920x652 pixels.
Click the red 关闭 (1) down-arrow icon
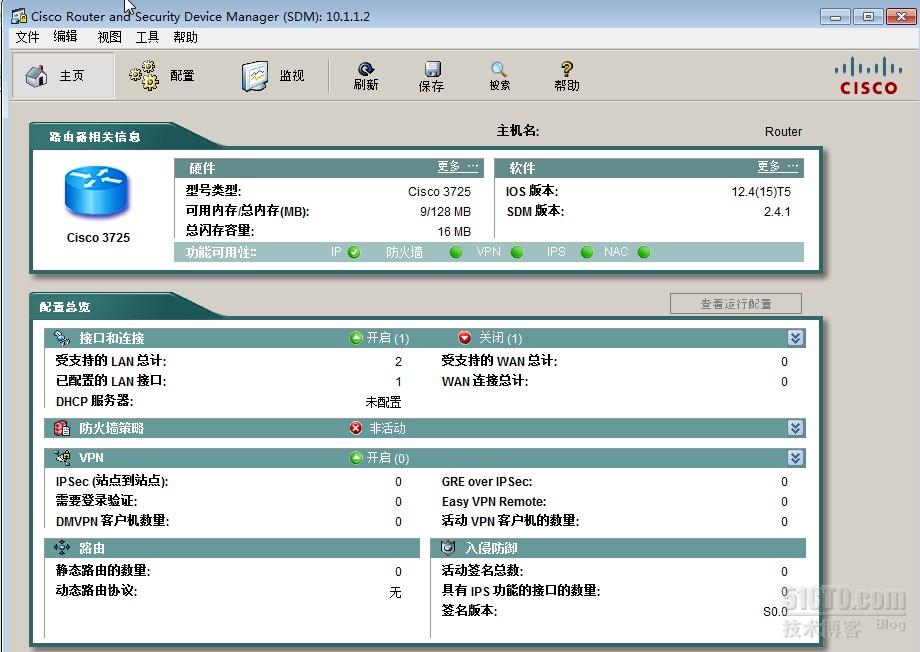[465, 338]
